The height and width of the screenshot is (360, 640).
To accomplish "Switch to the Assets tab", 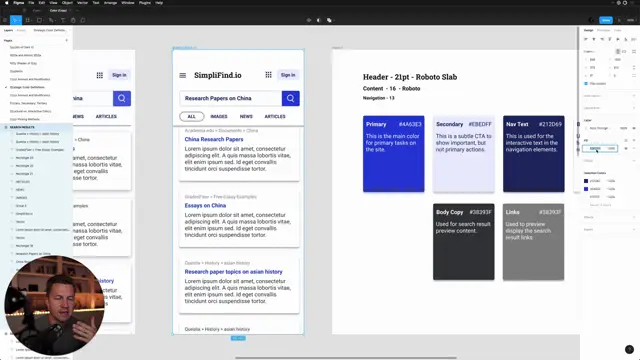I will [x=21, y=30].
